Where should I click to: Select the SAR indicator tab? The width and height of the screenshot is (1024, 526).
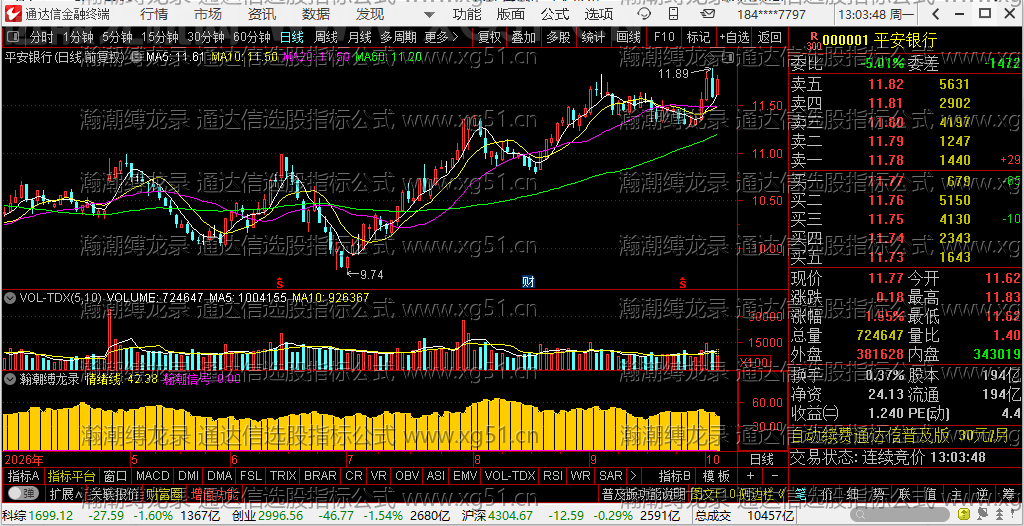[611, 475]
